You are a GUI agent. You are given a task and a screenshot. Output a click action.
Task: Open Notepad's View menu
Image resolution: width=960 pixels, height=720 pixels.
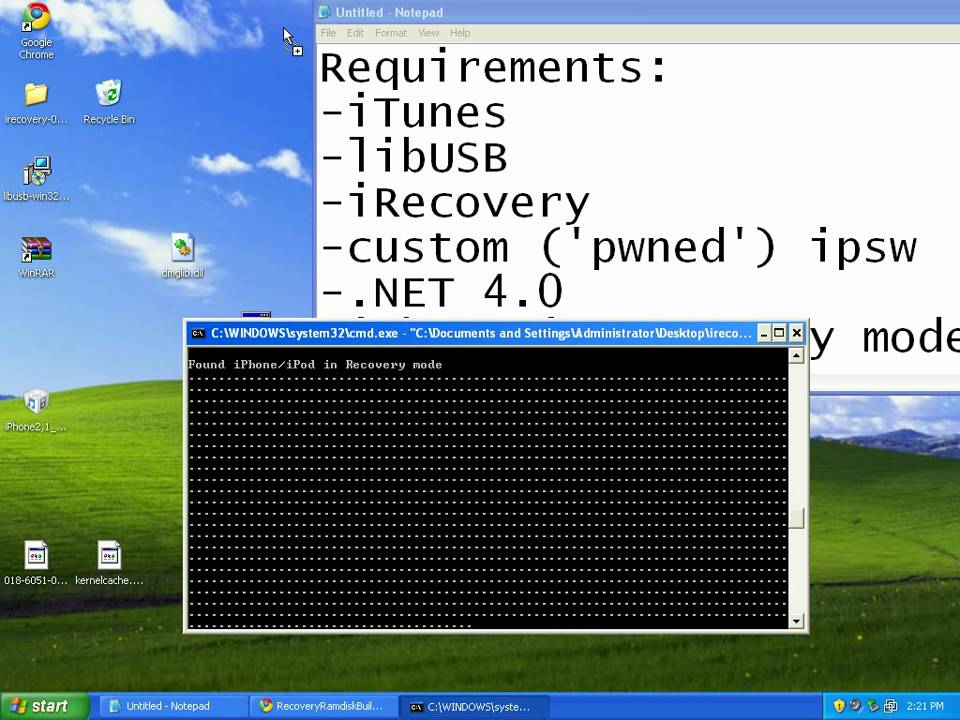(429, 33)
